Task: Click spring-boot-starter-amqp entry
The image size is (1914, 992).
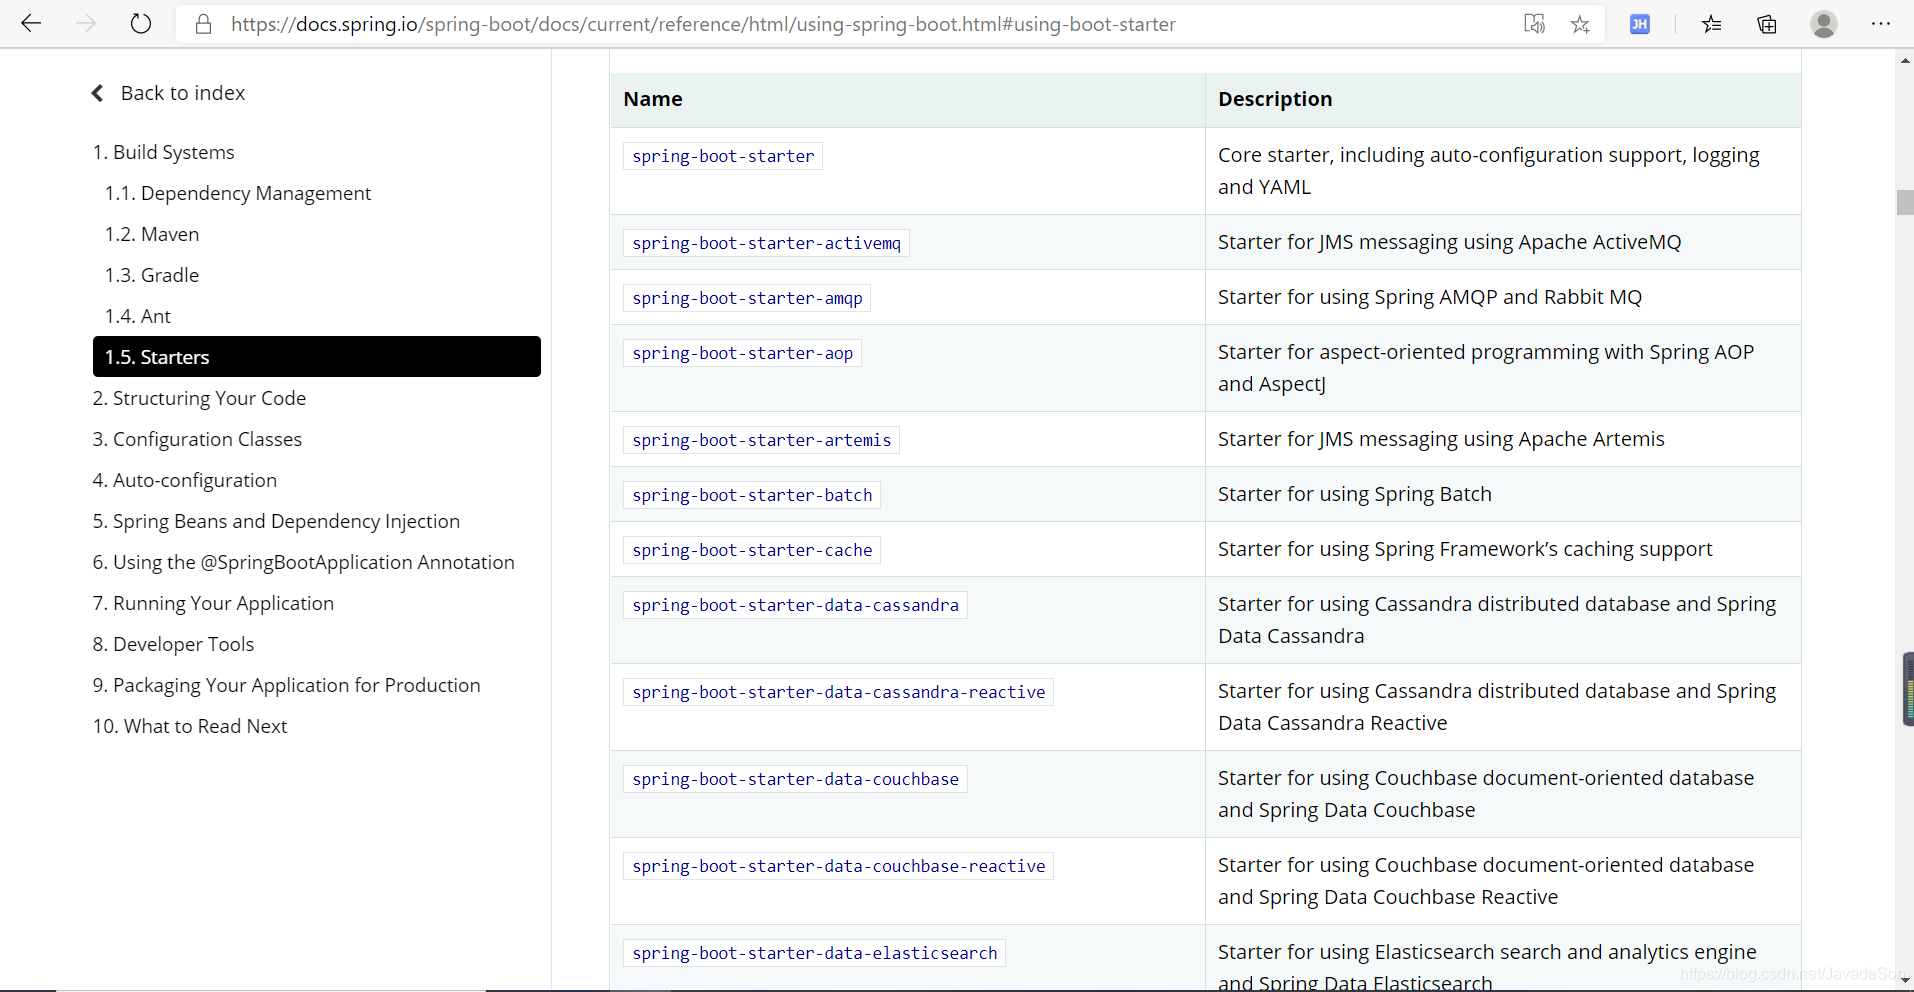Action: (747, 298)
